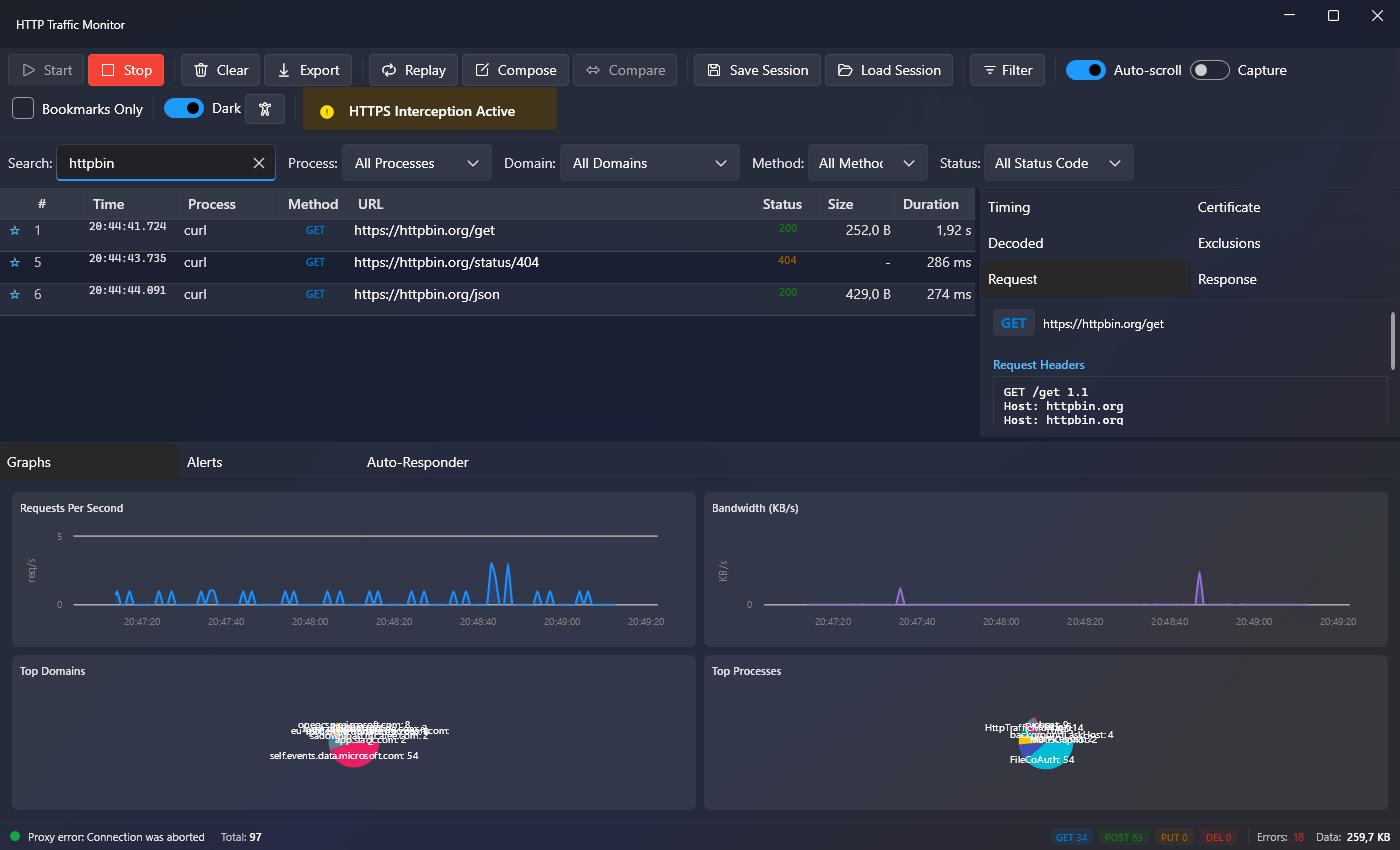Star the httpbin.org/status/404 row
The height and width of the screenshot is (850, 1400).
coord(15,263)
